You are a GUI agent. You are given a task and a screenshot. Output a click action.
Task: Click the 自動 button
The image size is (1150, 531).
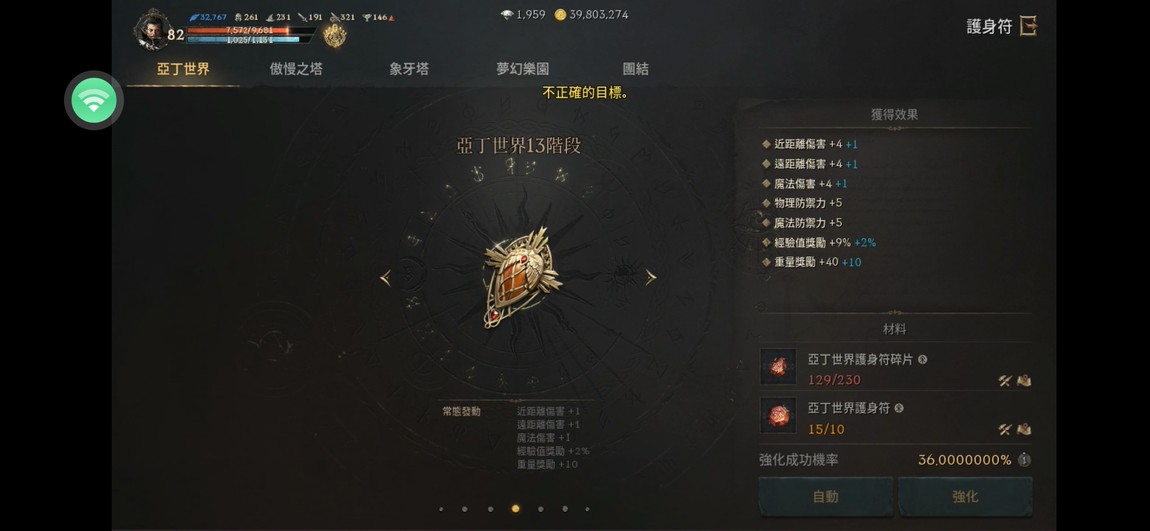pos(826,497)
